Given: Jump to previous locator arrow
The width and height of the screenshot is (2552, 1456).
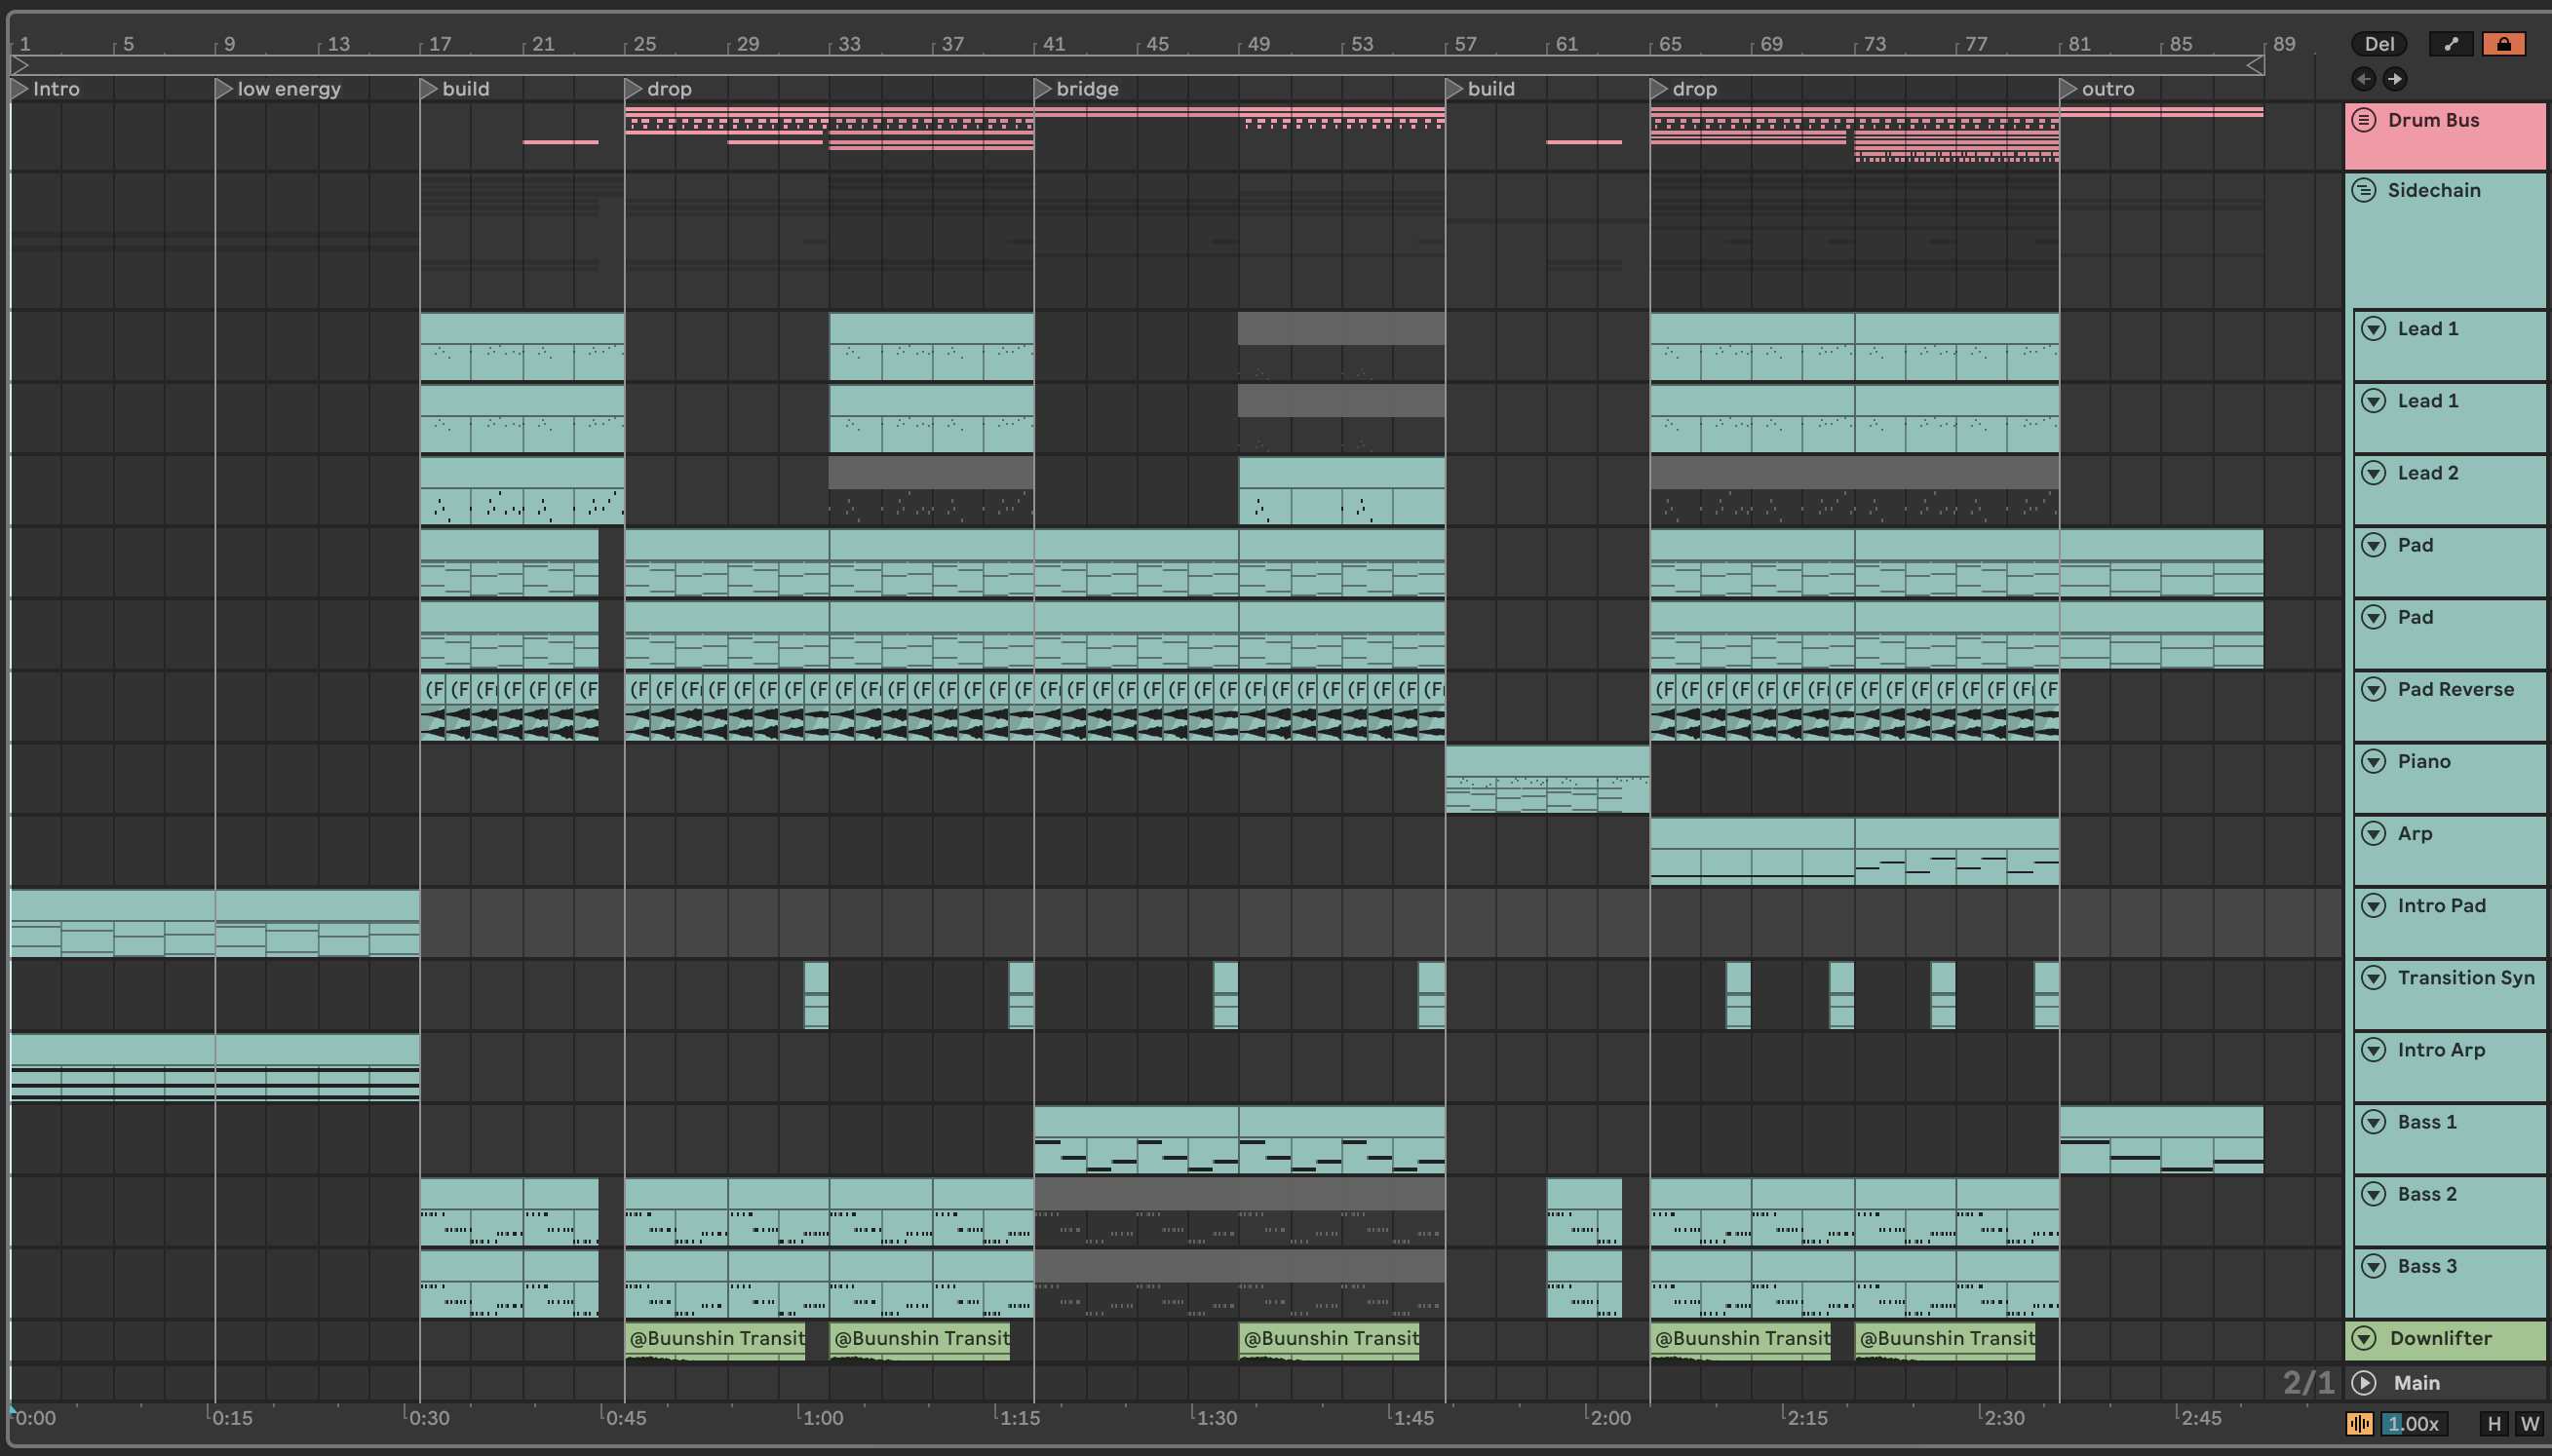Looking at the screenshot, I should (2364, 79).
